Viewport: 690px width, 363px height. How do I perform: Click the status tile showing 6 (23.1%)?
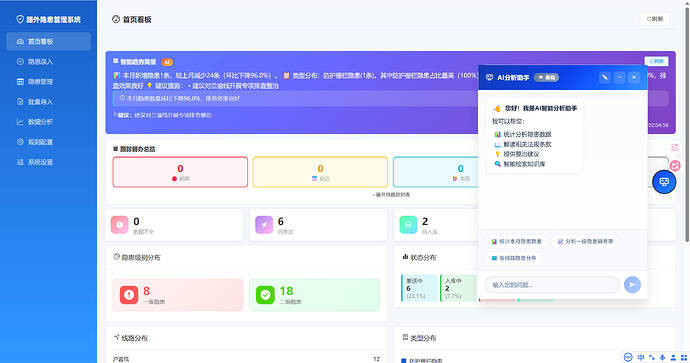(x=419, y=288)
